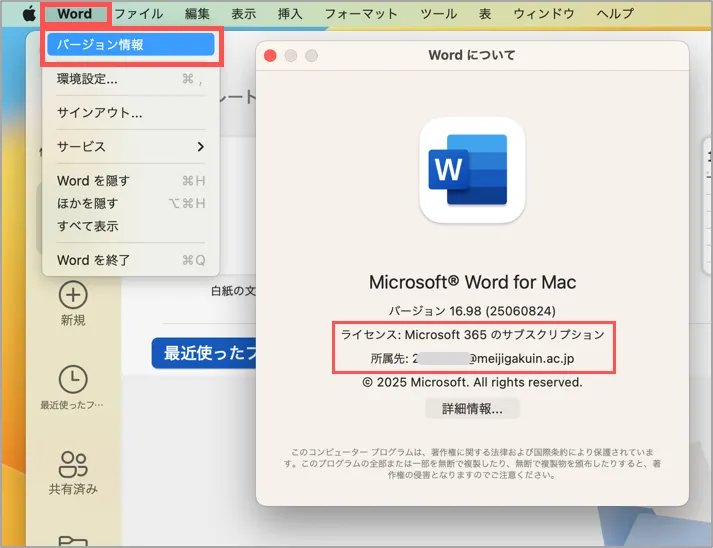Image resolution: width=713 pixels, height=548 pixels.
Task: Click the Word app icon in About dialog
Action: 472,170
